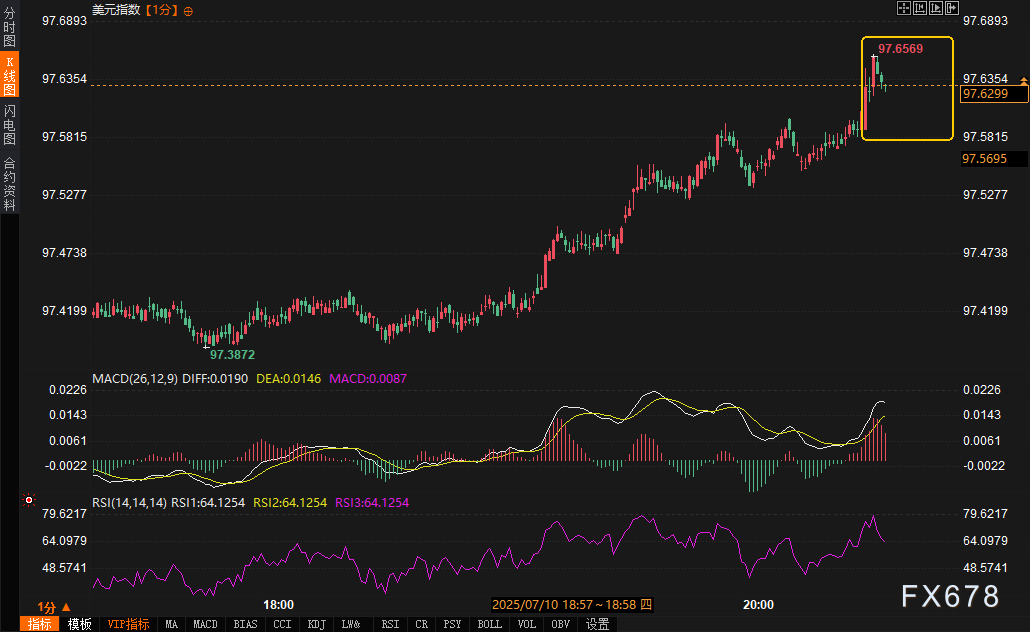
Task: Click the orange up arrows beside price 97.6354
Action: coord(1022,79)
